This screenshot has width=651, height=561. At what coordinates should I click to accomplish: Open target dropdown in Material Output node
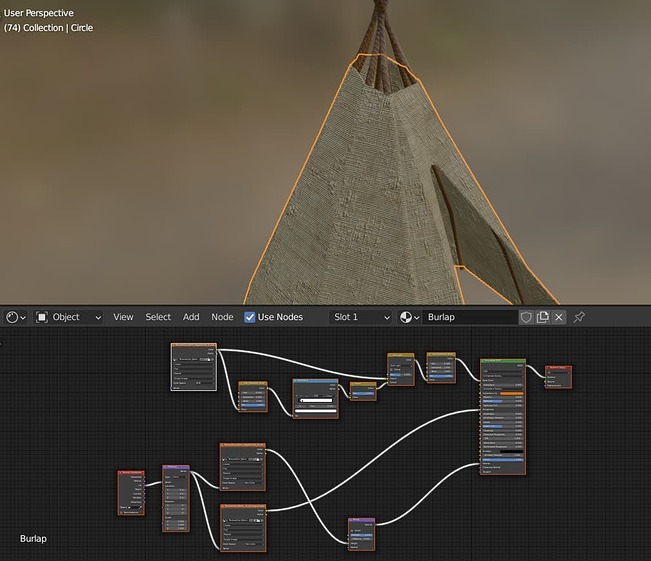558,372
